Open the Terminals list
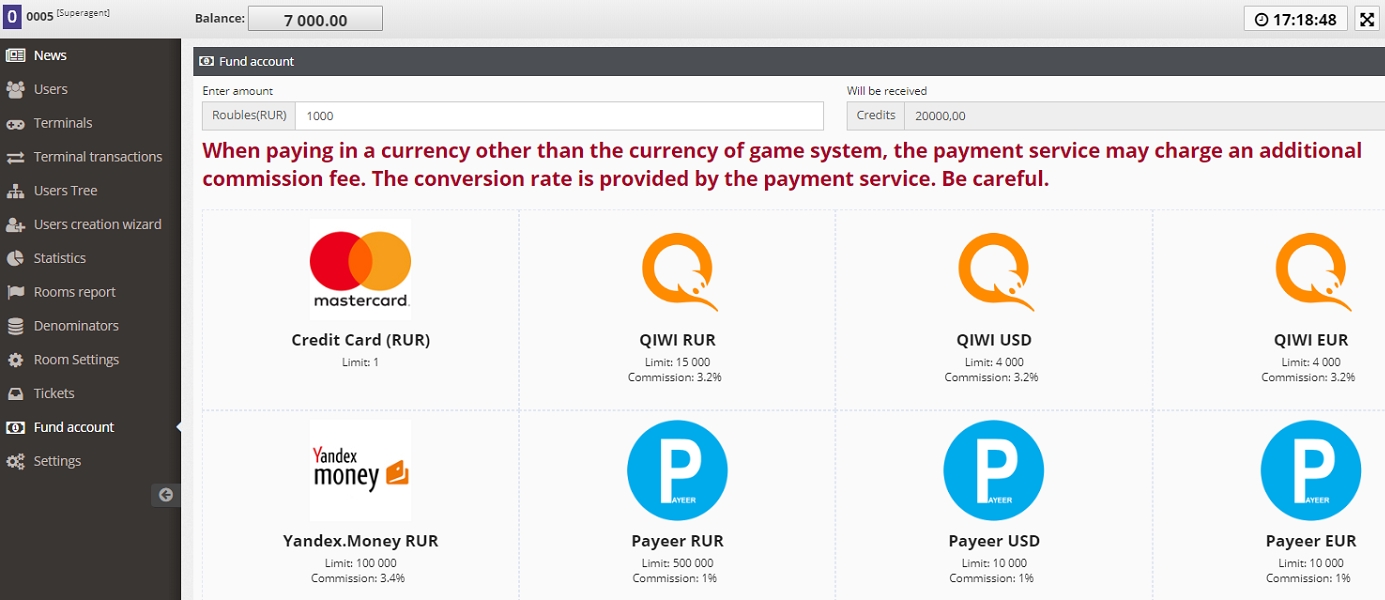 click(x=62, y=122)
